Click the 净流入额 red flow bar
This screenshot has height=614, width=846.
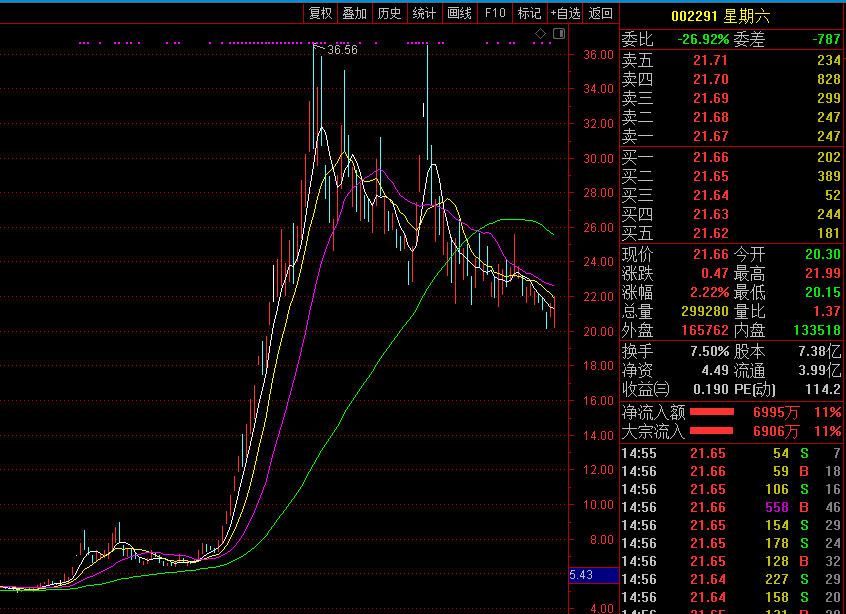(x=713, y=412)
